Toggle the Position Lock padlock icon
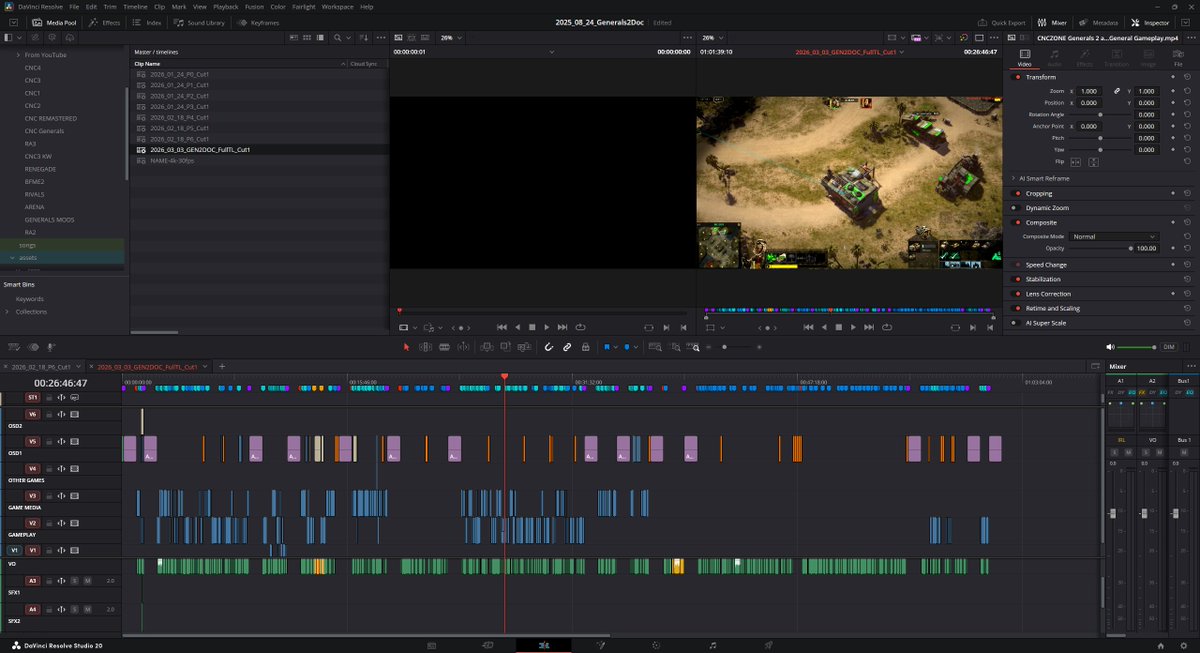This screenshot has height=653, width=1200. (x=585, y=347)
